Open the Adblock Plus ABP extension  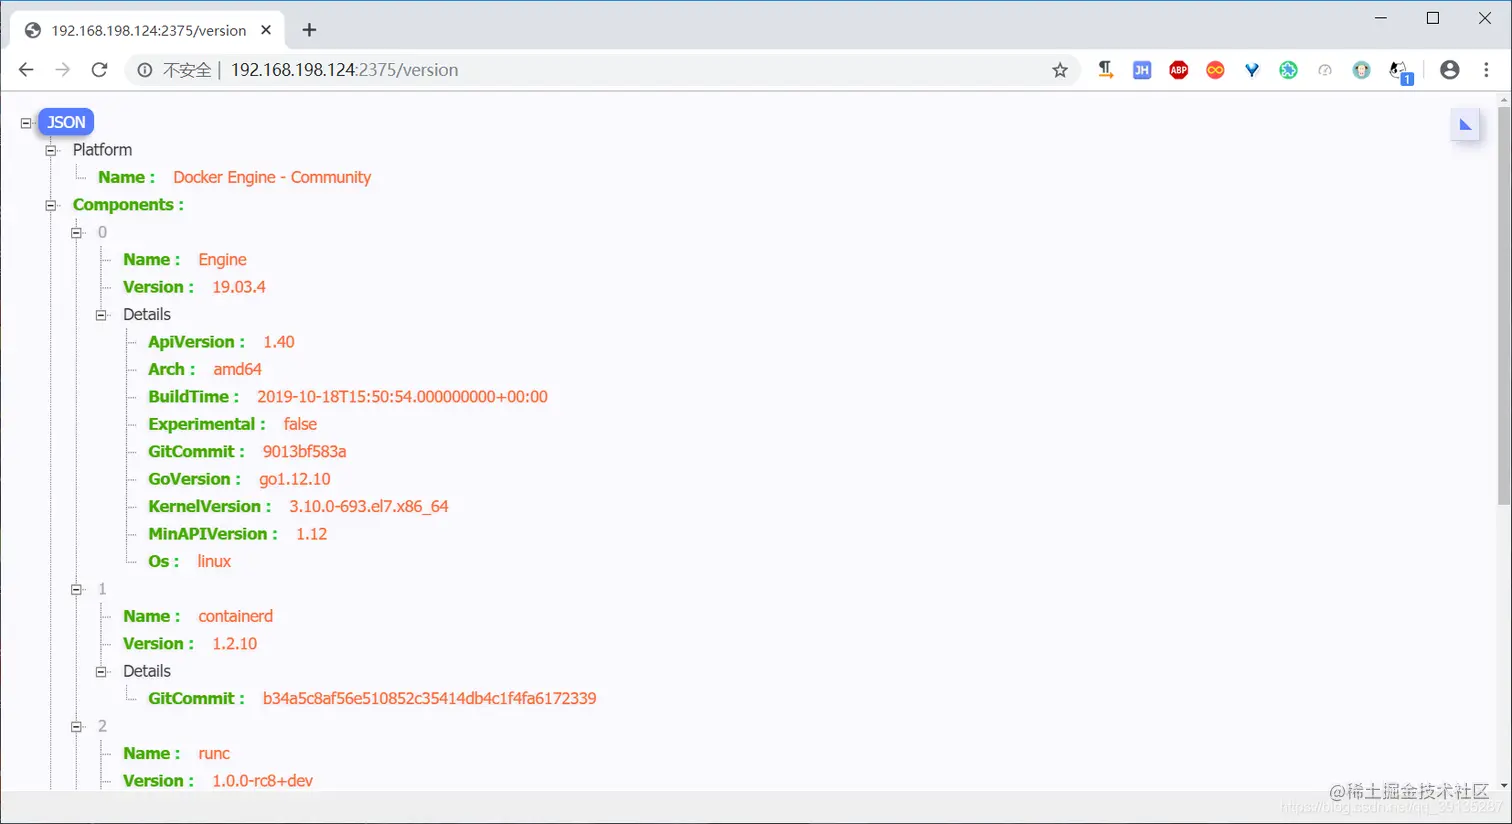[1179, 70]
